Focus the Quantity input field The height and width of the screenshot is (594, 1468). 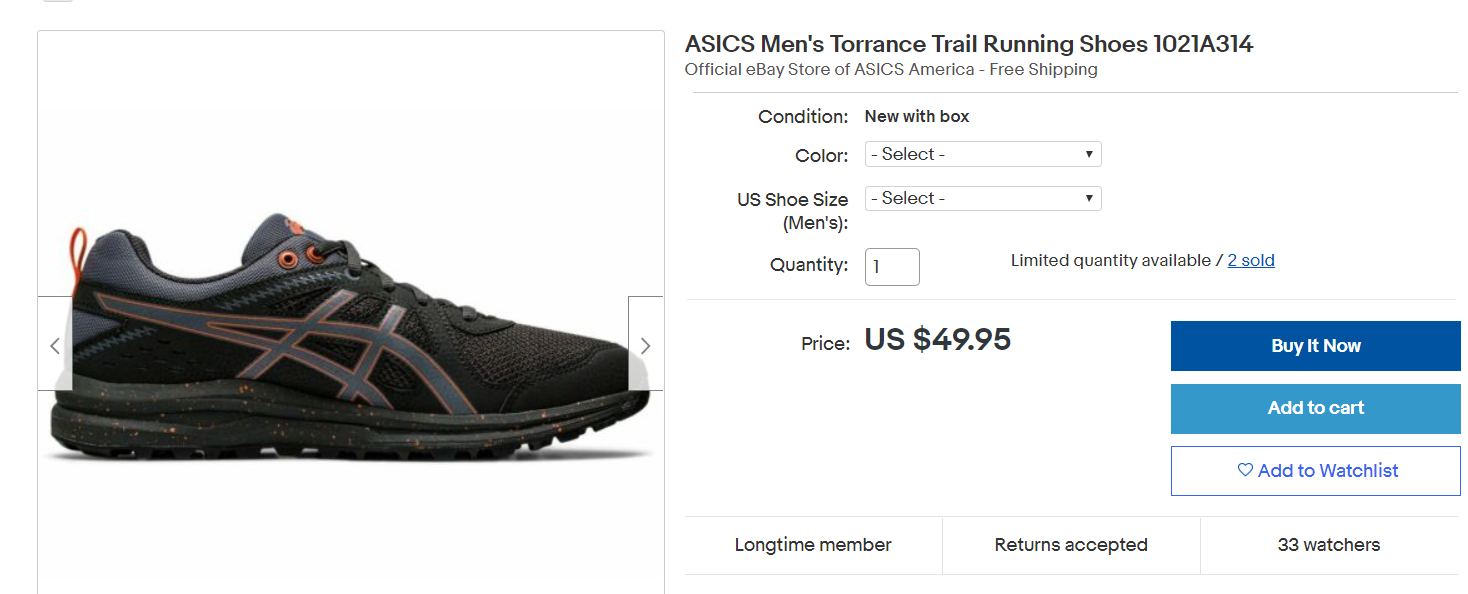(x=891, y=267)
